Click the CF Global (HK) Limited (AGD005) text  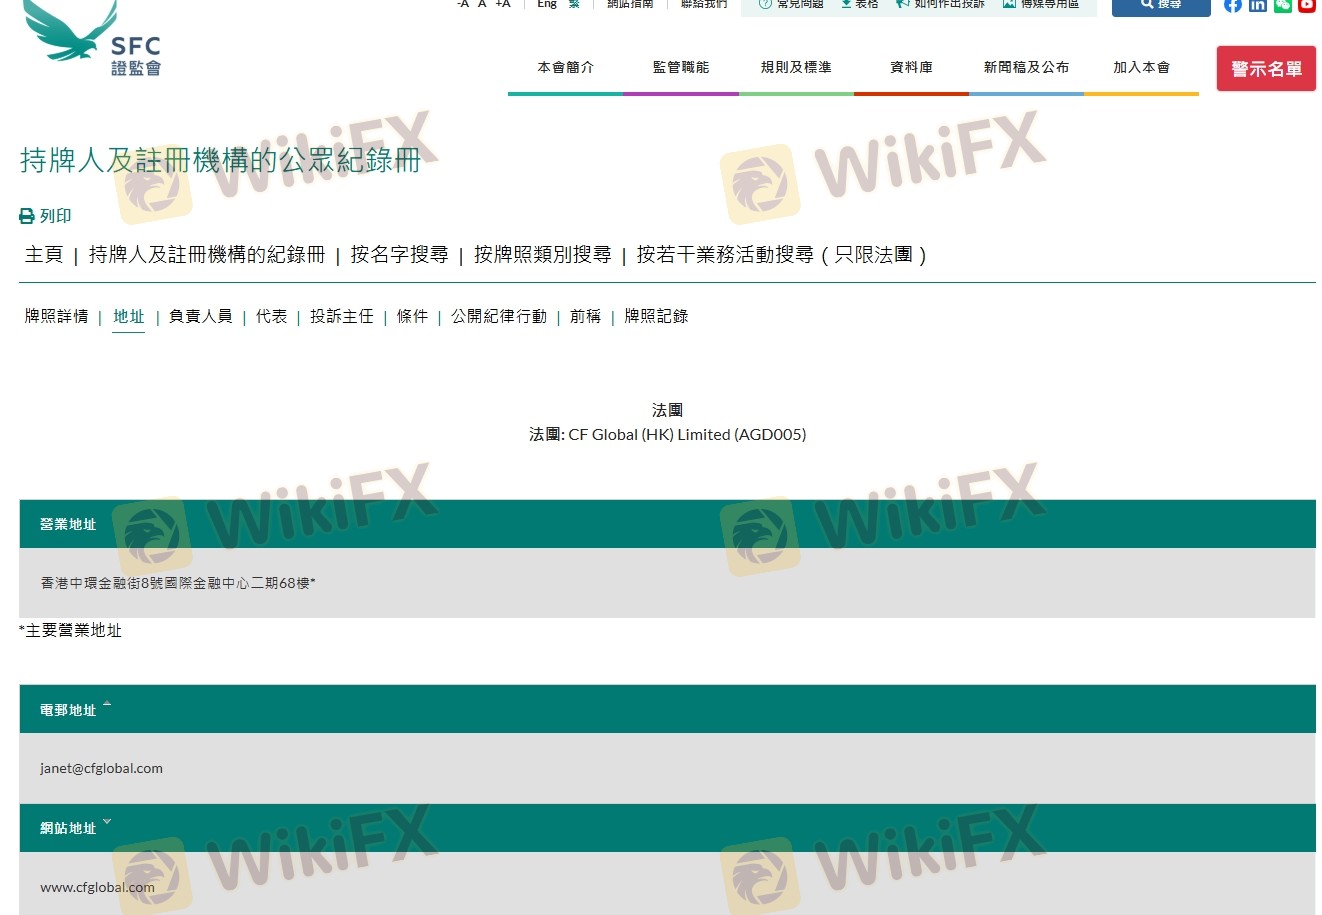(687, 435)
